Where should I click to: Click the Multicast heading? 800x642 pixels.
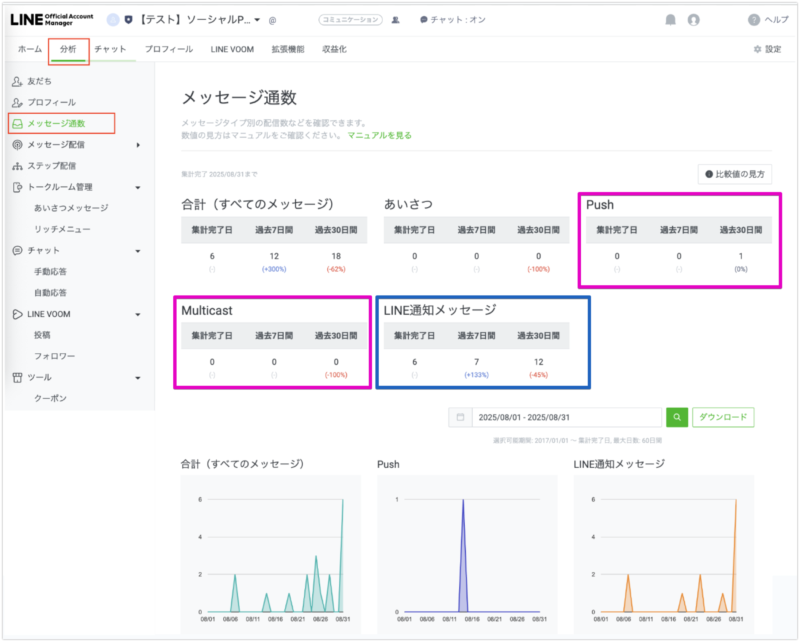point(207,310)
